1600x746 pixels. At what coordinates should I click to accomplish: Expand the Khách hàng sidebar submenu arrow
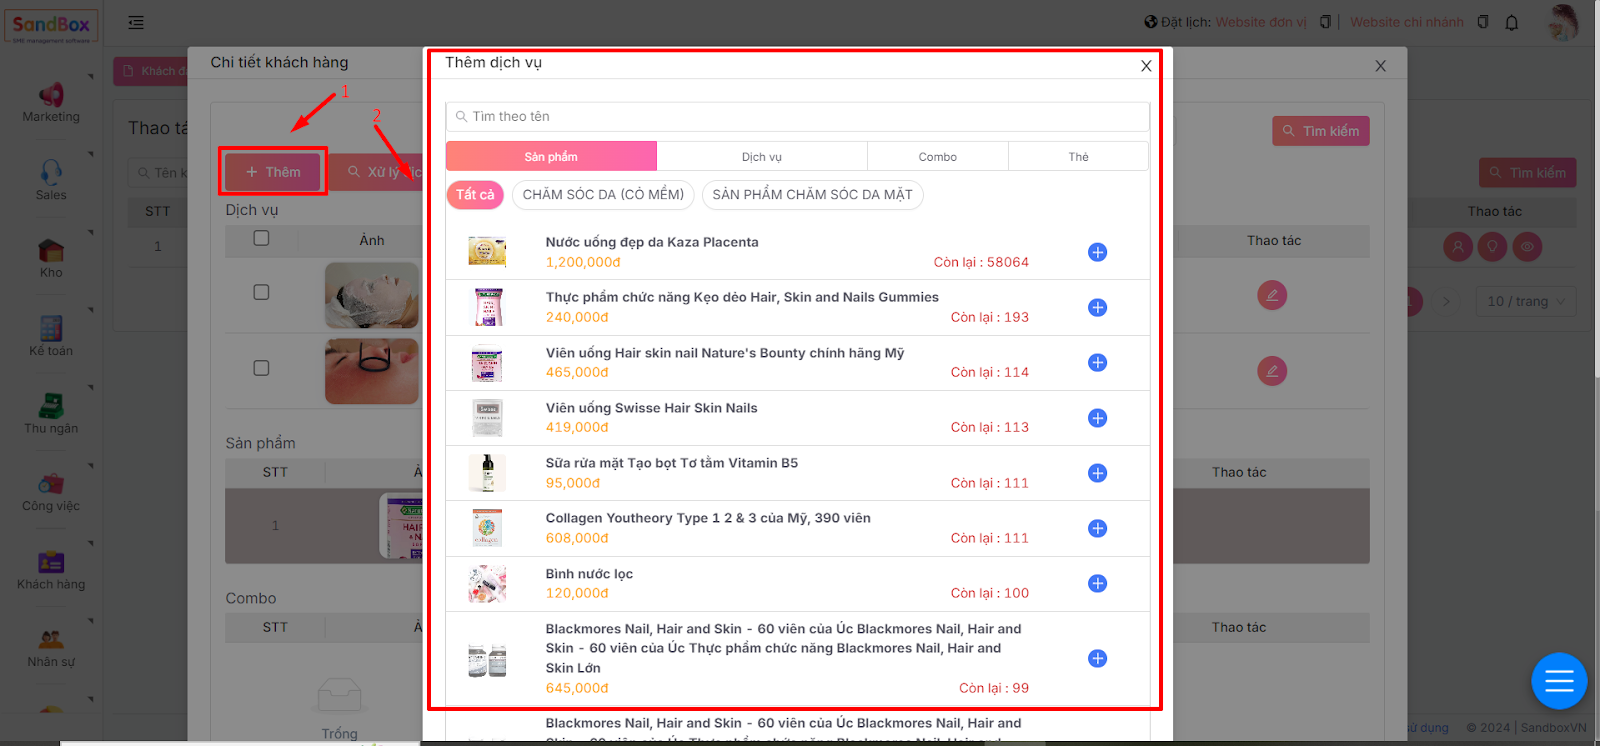[x=91, y=544]
